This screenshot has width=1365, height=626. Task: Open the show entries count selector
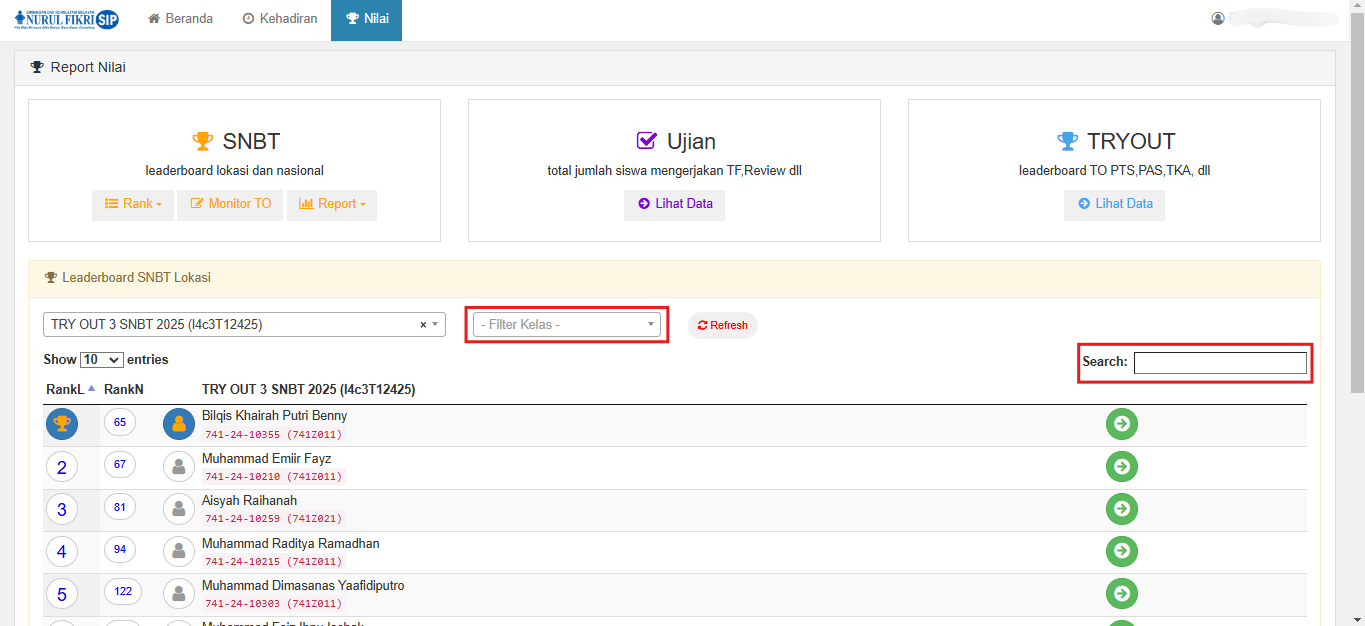[101, 359]
